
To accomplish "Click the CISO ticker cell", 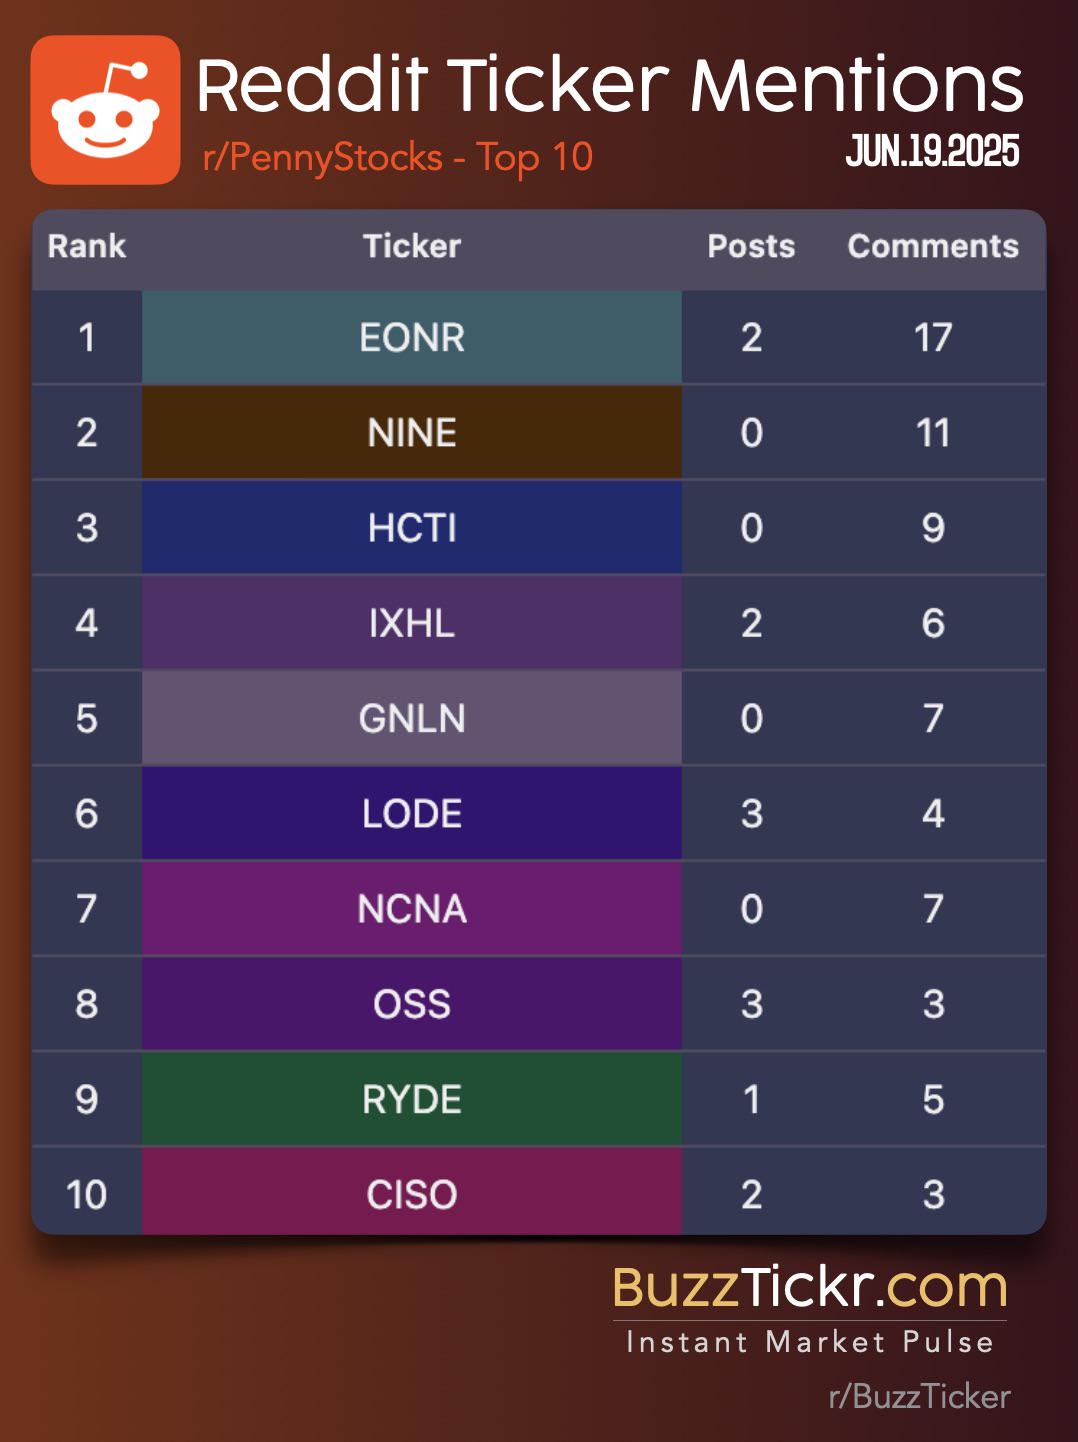I will 412,1194.
